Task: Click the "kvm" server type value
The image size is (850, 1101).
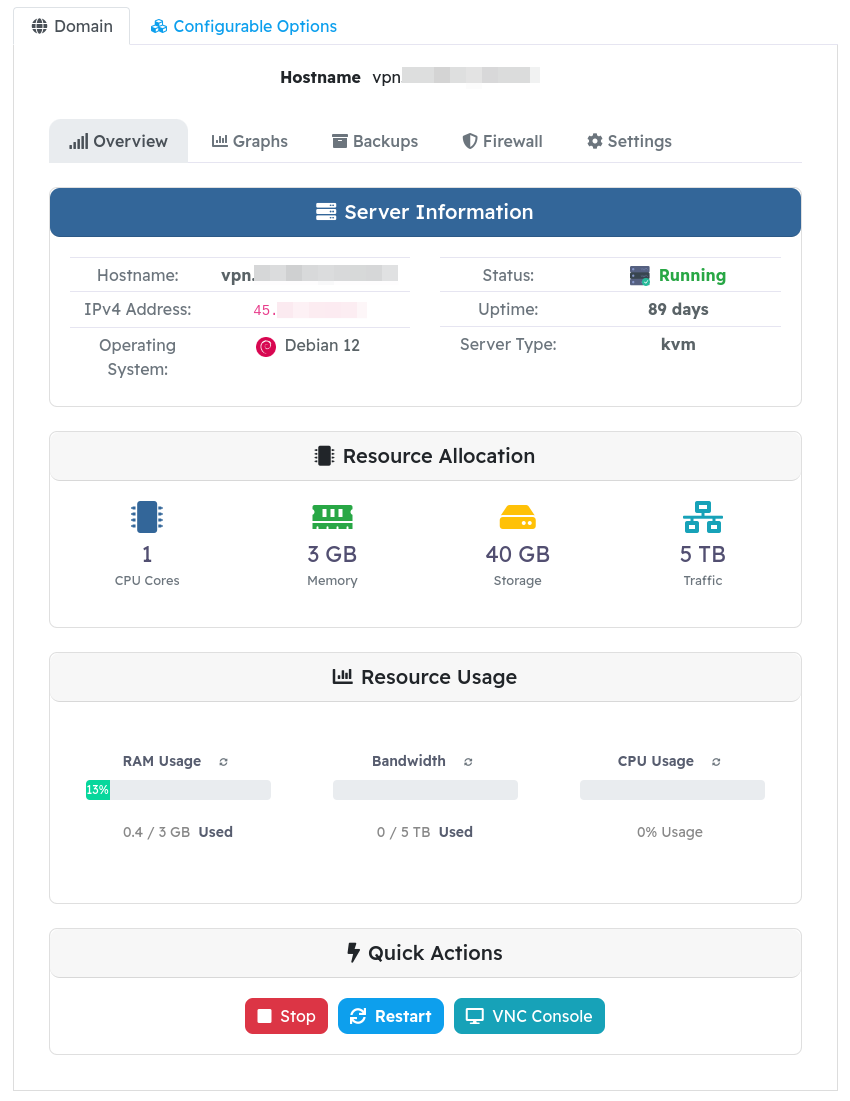Action: click(x=678, y=344)
